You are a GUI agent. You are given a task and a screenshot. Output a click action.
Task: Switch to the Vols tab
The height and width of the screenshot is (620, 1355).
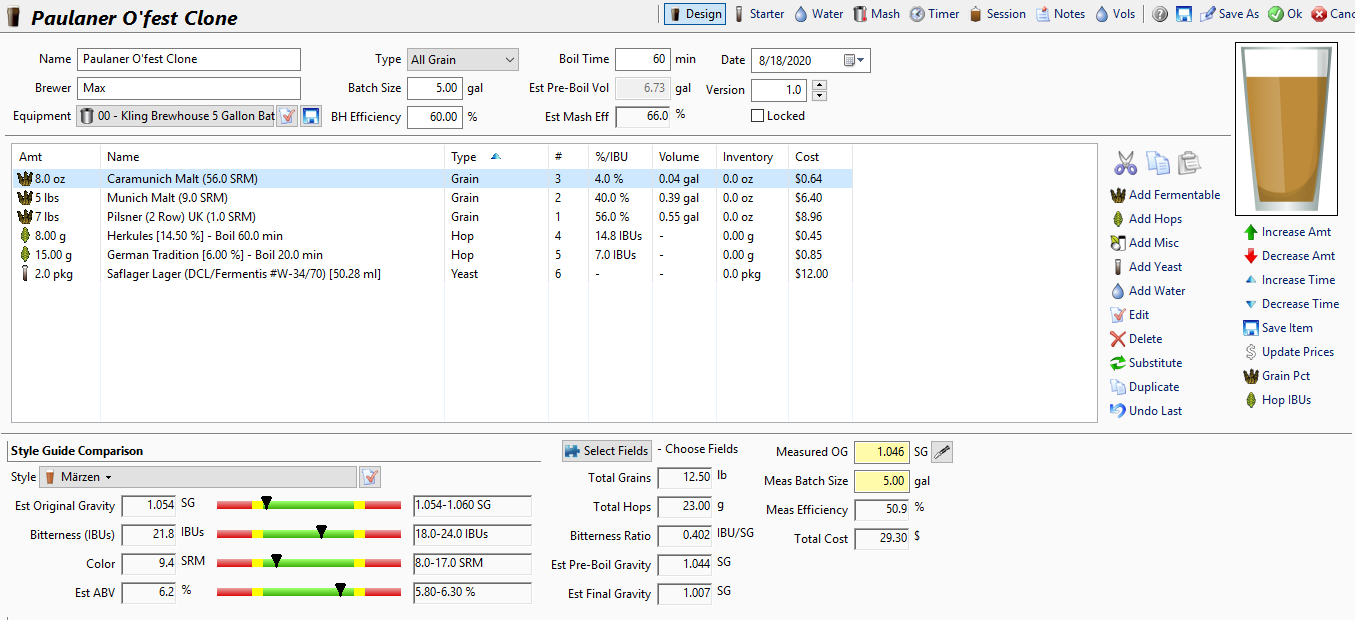[1115, 14]
